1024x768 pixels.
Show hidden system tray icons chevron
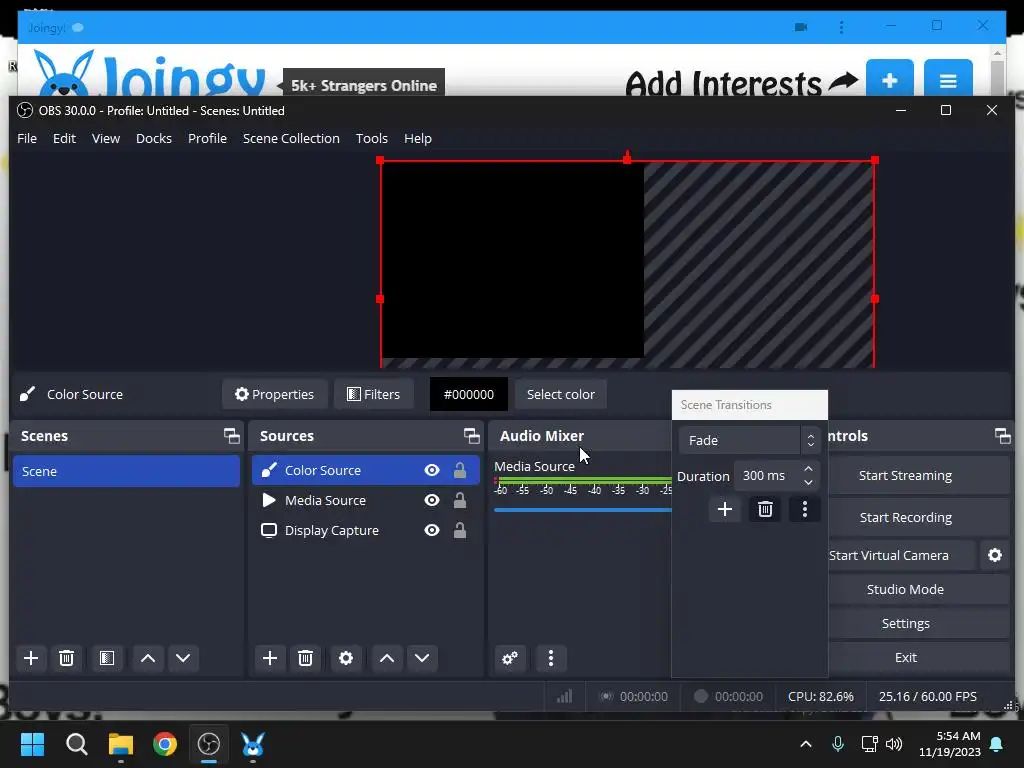(806, 744)
